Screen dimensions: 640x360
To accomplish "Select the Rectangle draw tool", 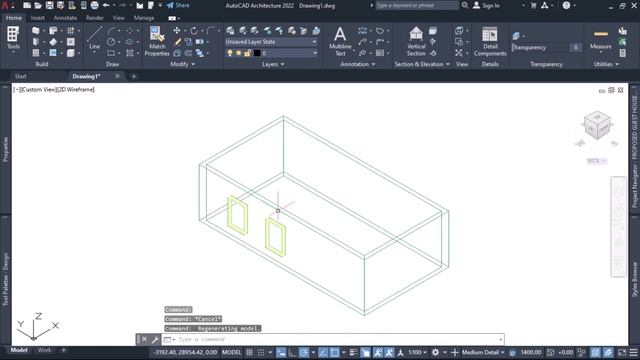I will tap(111, 53).
